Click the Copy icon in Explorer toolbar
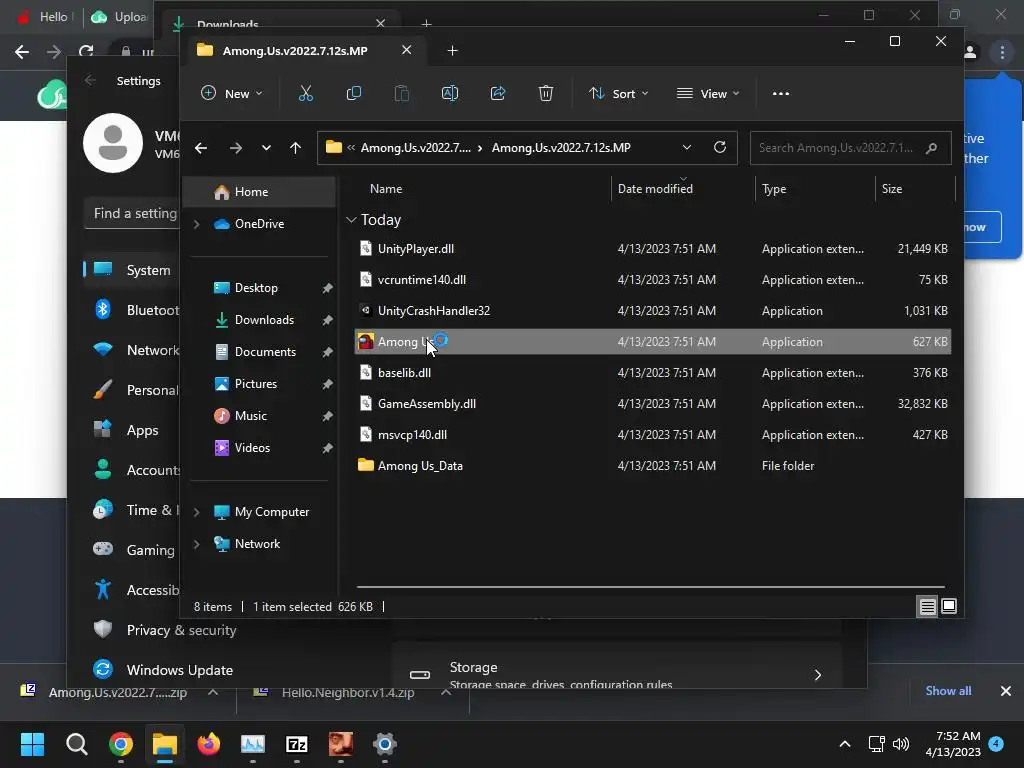 pos(353,93)
